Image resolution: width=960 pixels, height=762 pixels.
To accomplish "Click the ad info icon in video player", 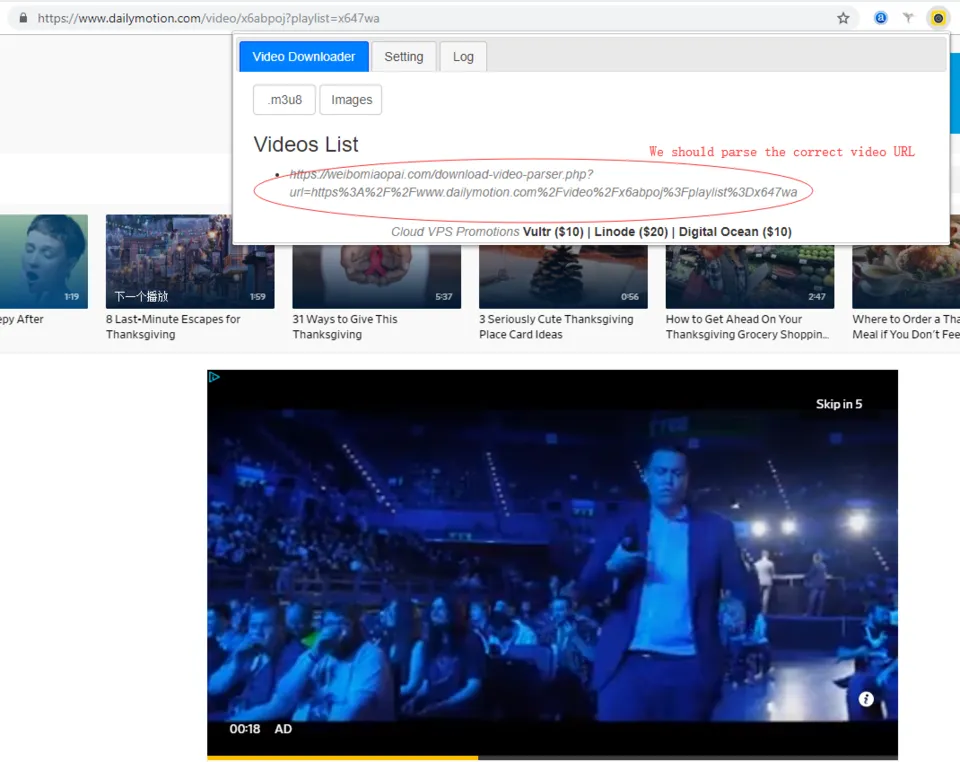I will coord(866,699).
